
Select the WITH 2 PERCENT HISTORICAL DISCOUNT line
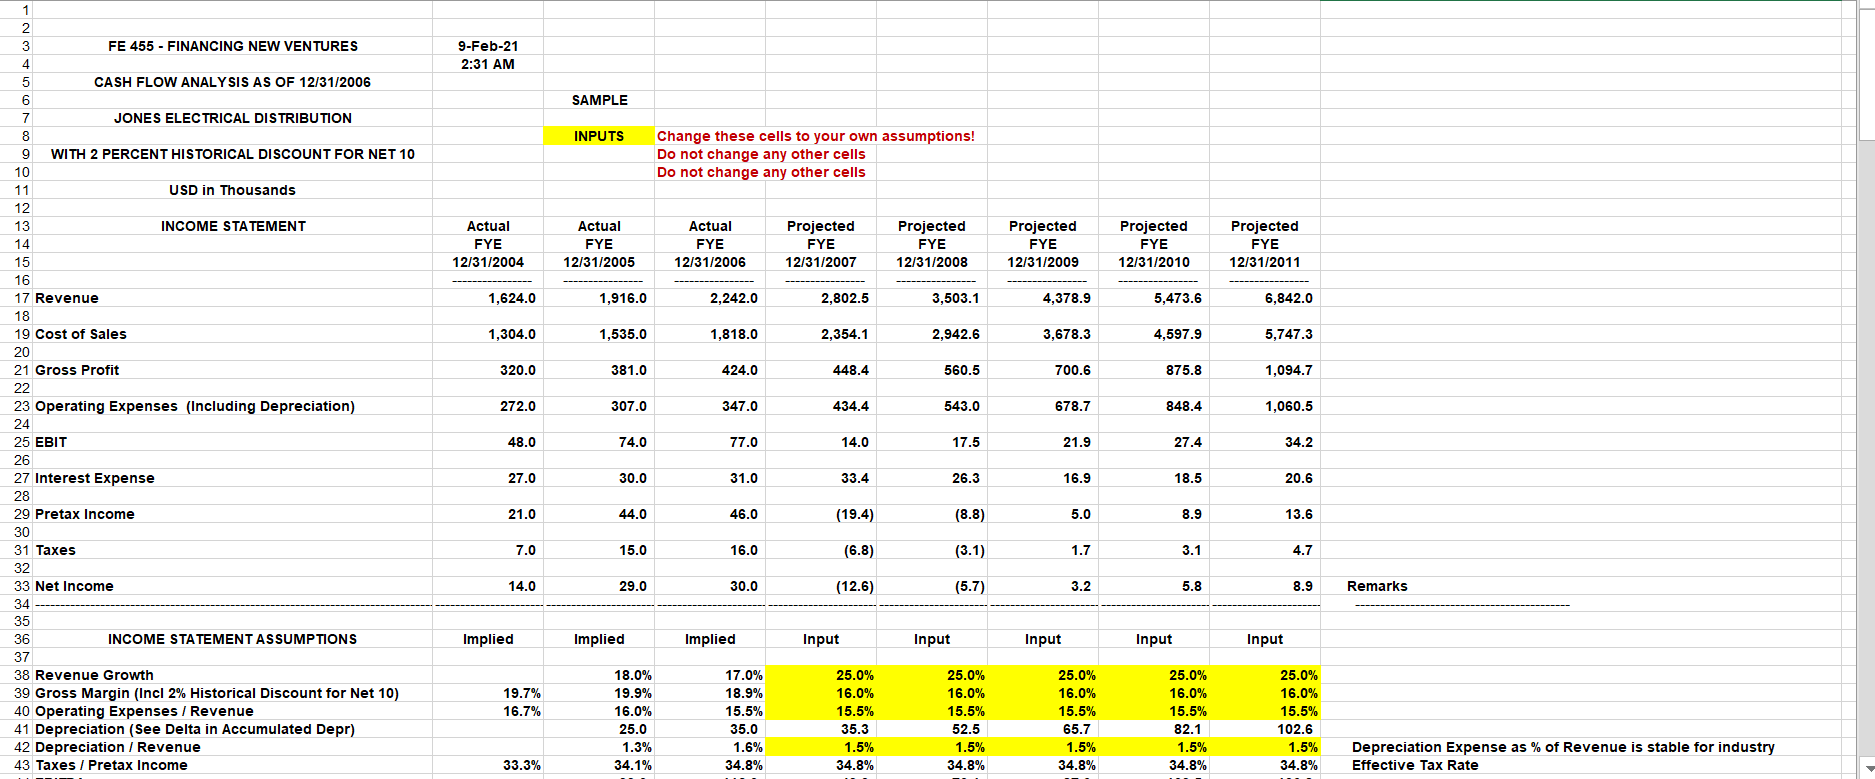point(233,154)
